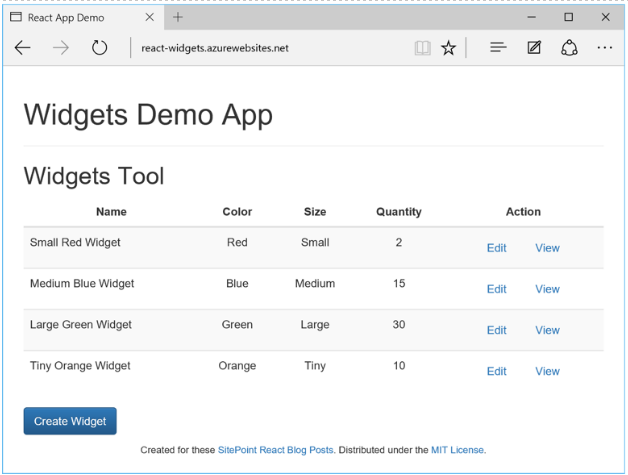Open the SitePoint React Blog Posts link
The image size is (628, 475).
click(276, 450)
